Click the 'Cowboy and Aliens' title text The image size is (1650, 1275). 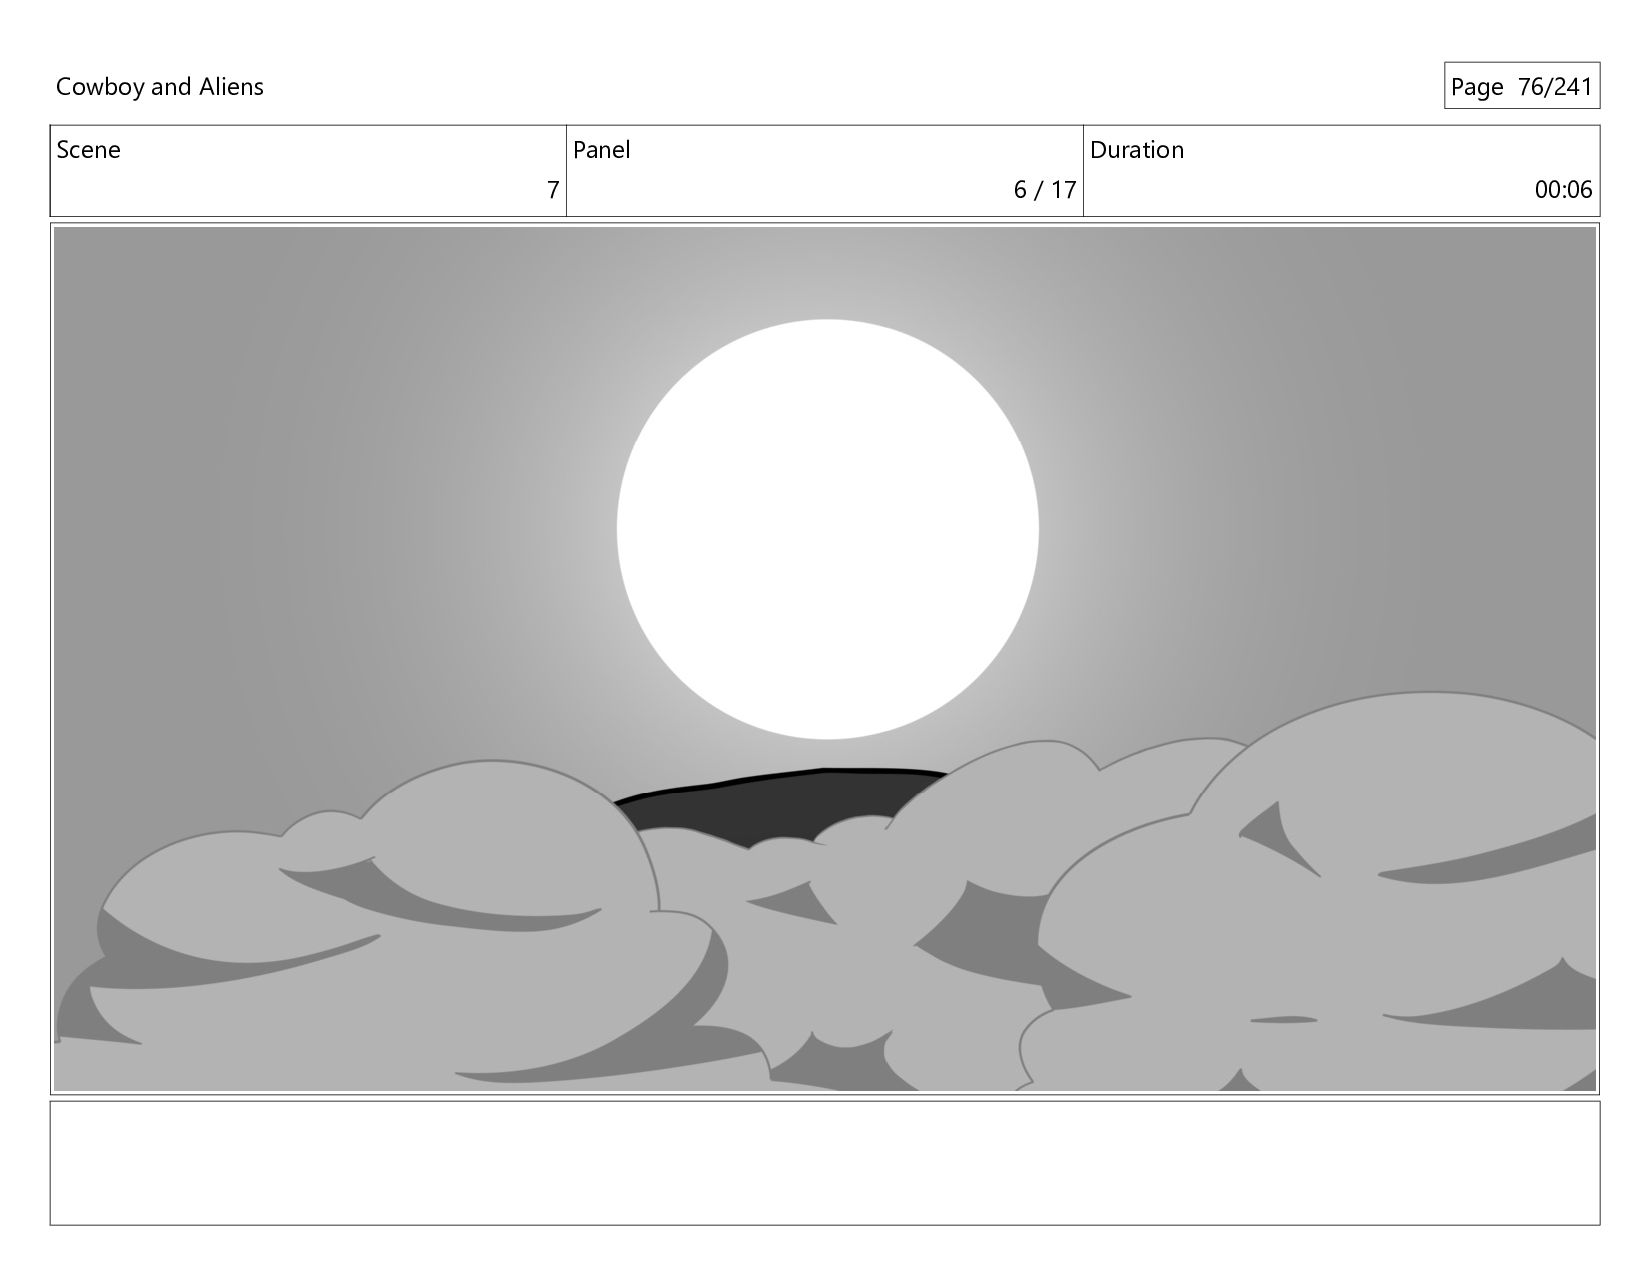(160, 87)
